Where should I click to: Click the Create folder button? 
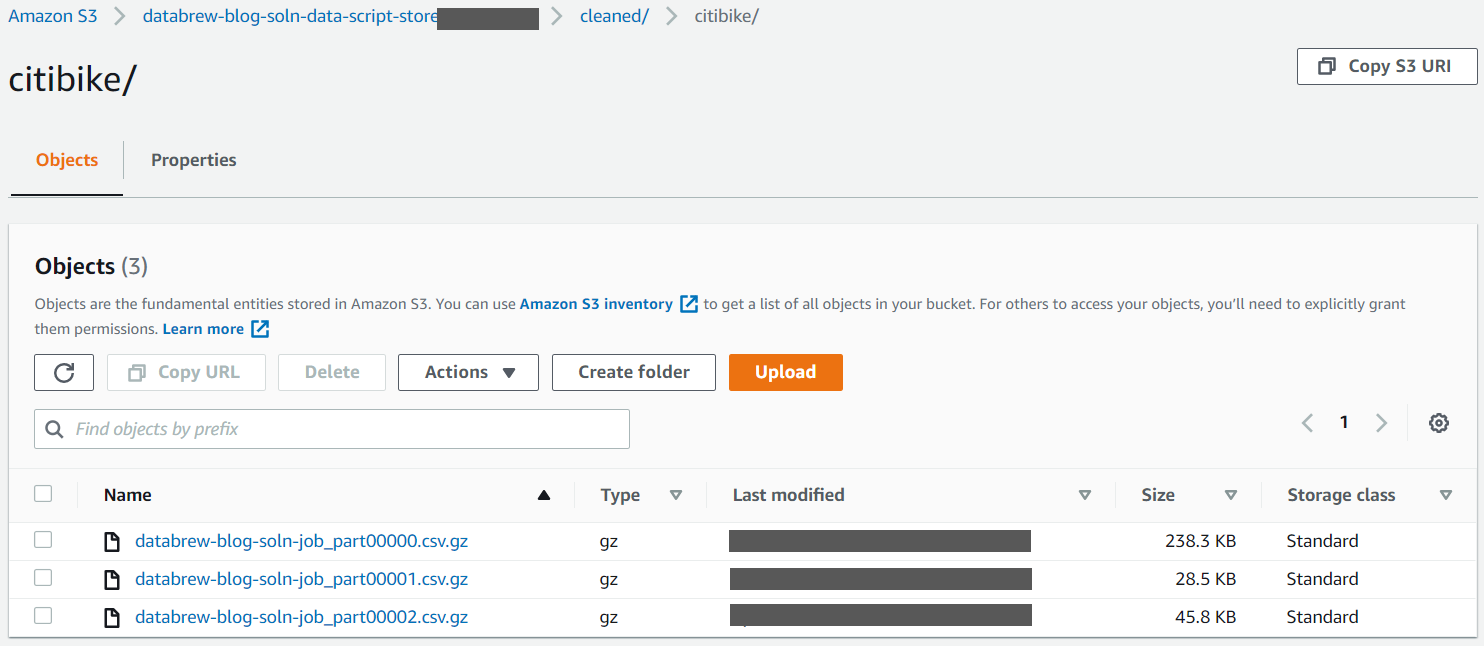(x=634, y=372)
